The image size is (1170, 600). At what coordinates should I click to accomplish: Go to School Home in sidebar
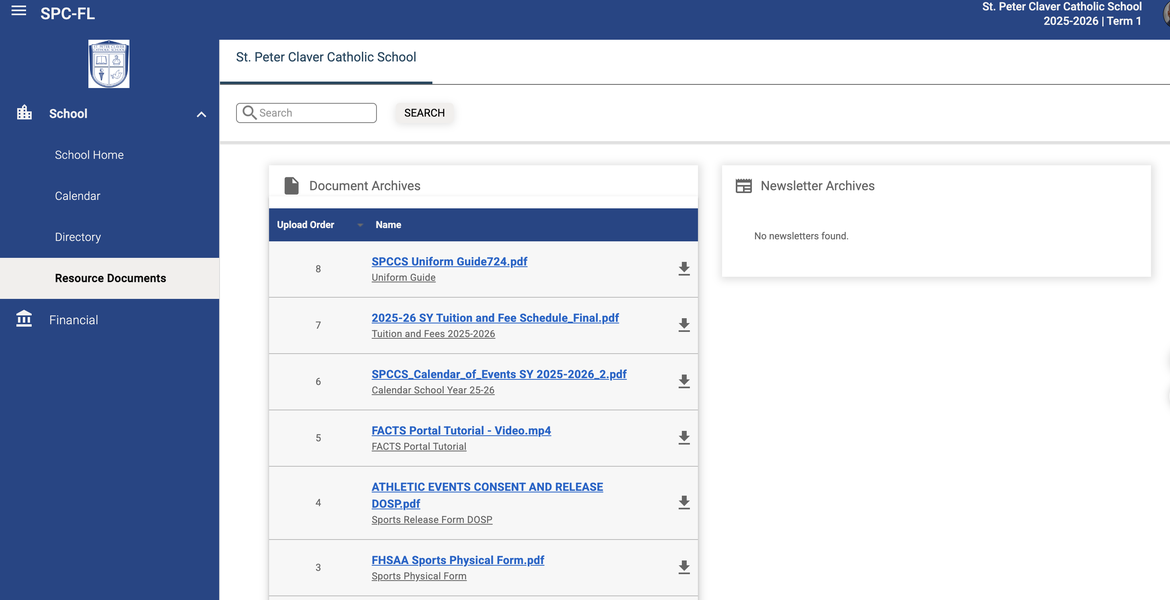pos(90,155)
